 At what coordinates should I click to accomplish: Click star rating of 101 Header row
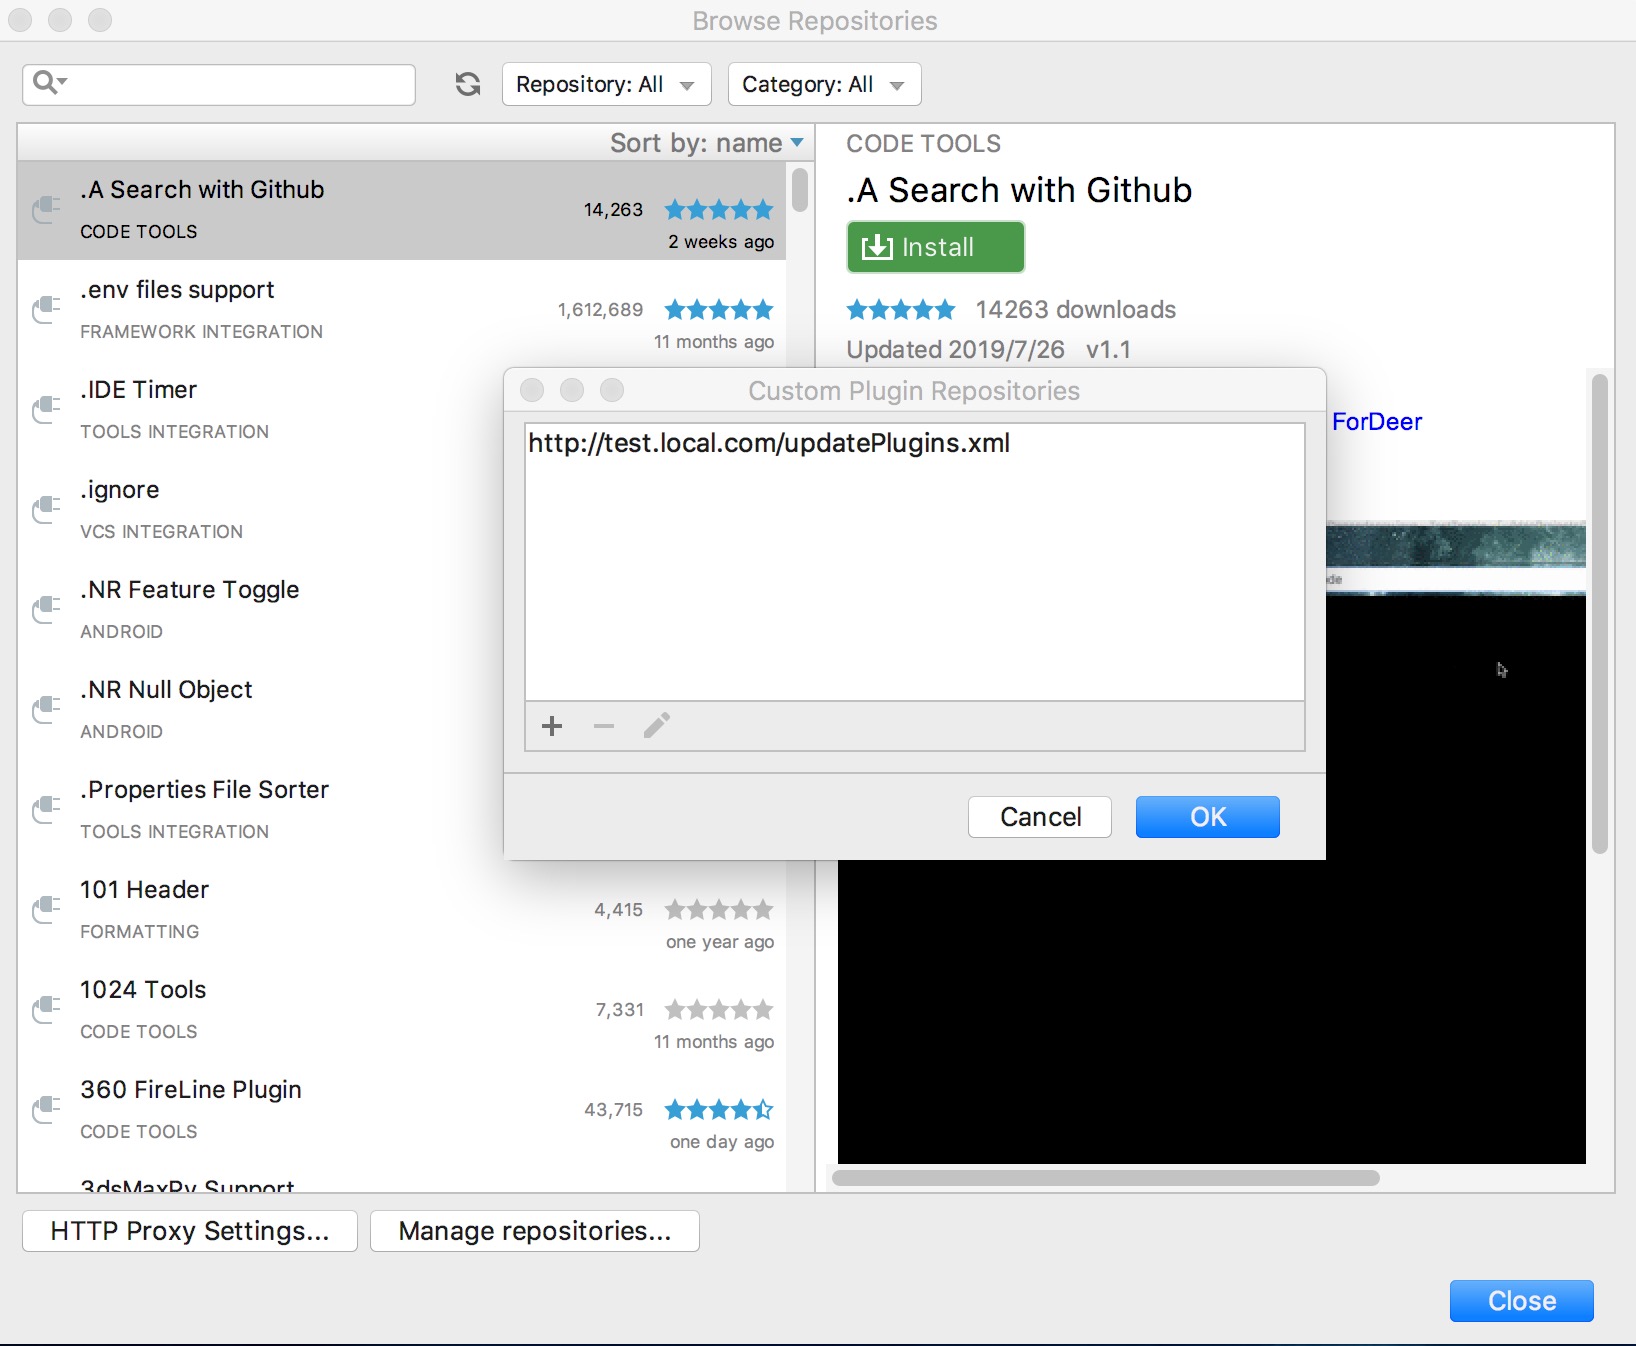[x=719, y=910]
